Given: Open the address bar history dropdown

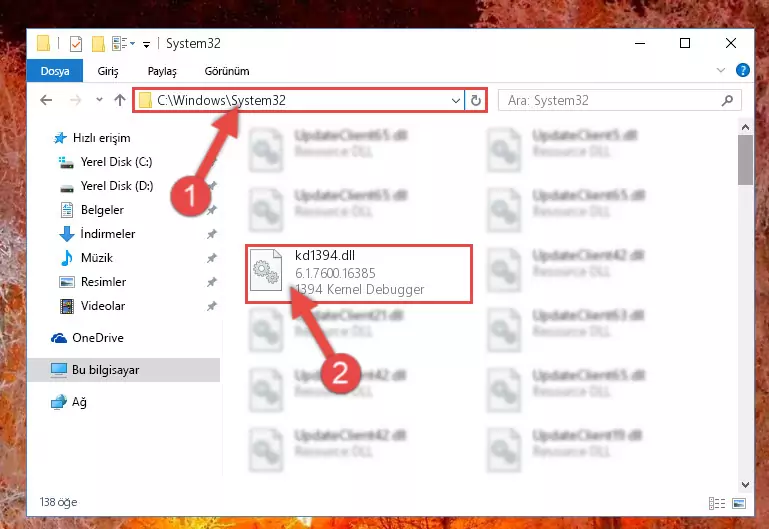Looking at the screenshot, I should [456, 101].
